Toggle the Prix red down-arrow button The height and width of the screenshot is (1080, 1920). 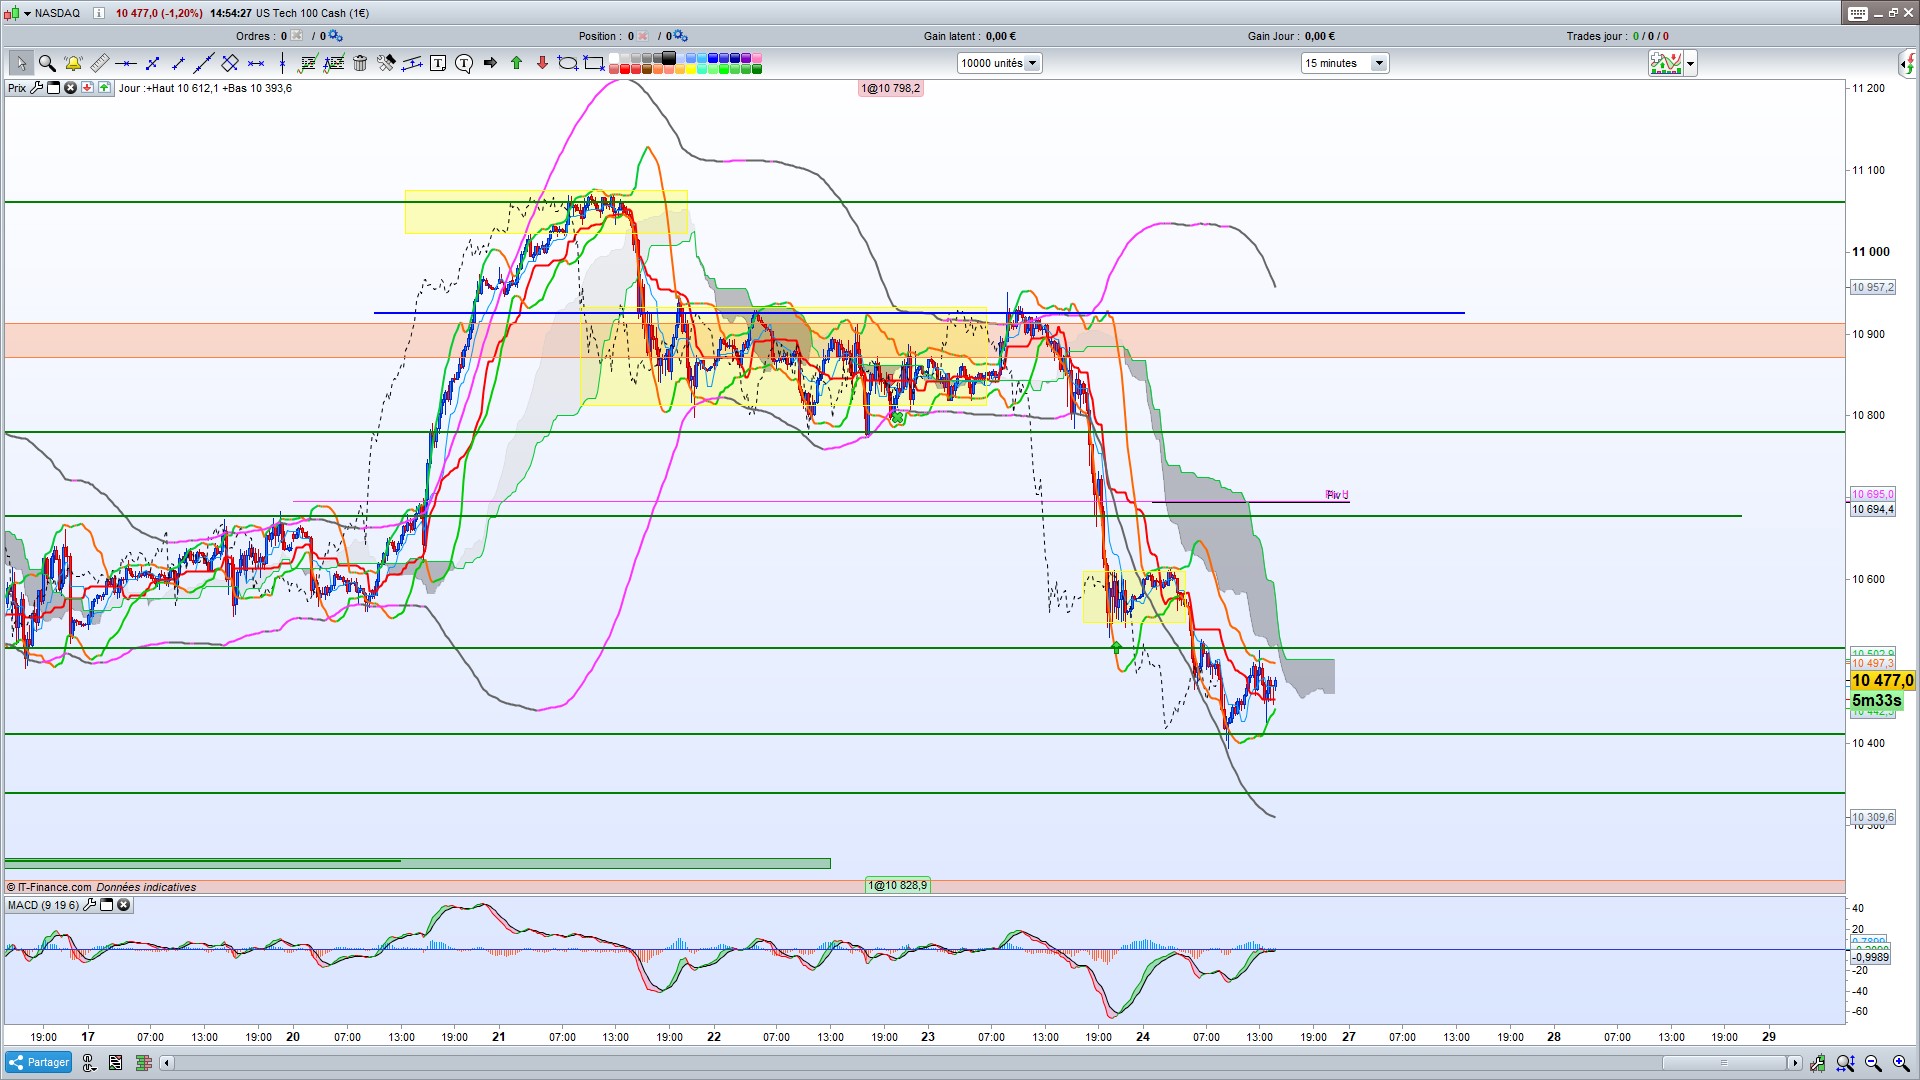tap(88, 88)
